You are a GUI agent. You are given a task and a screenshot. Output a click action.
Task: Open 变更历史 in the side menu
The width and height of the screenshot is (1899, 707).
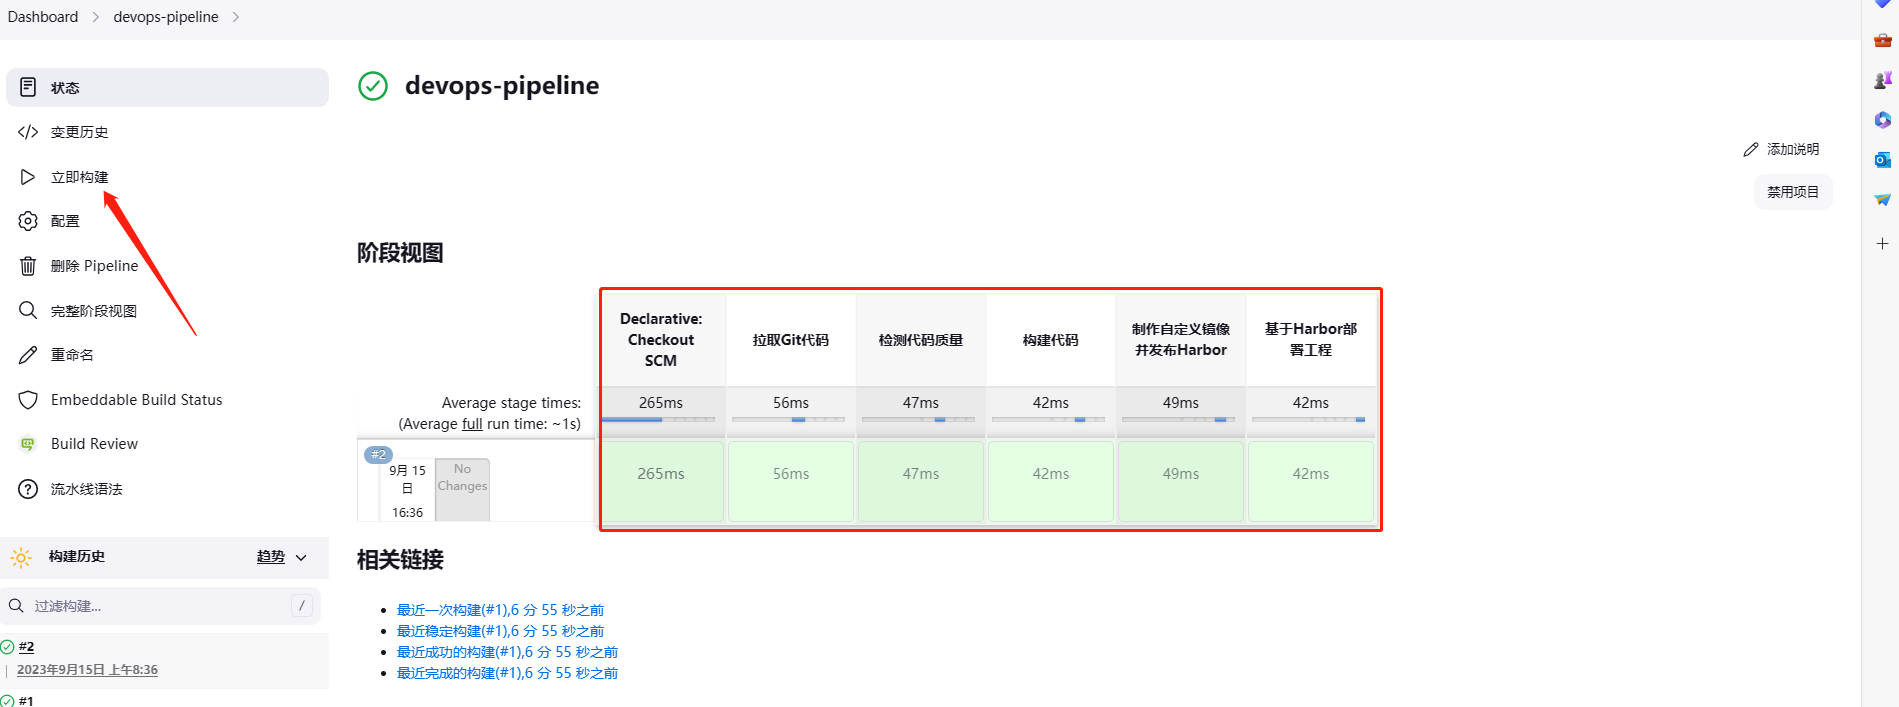pyautogui.click(x=80, y=132)
